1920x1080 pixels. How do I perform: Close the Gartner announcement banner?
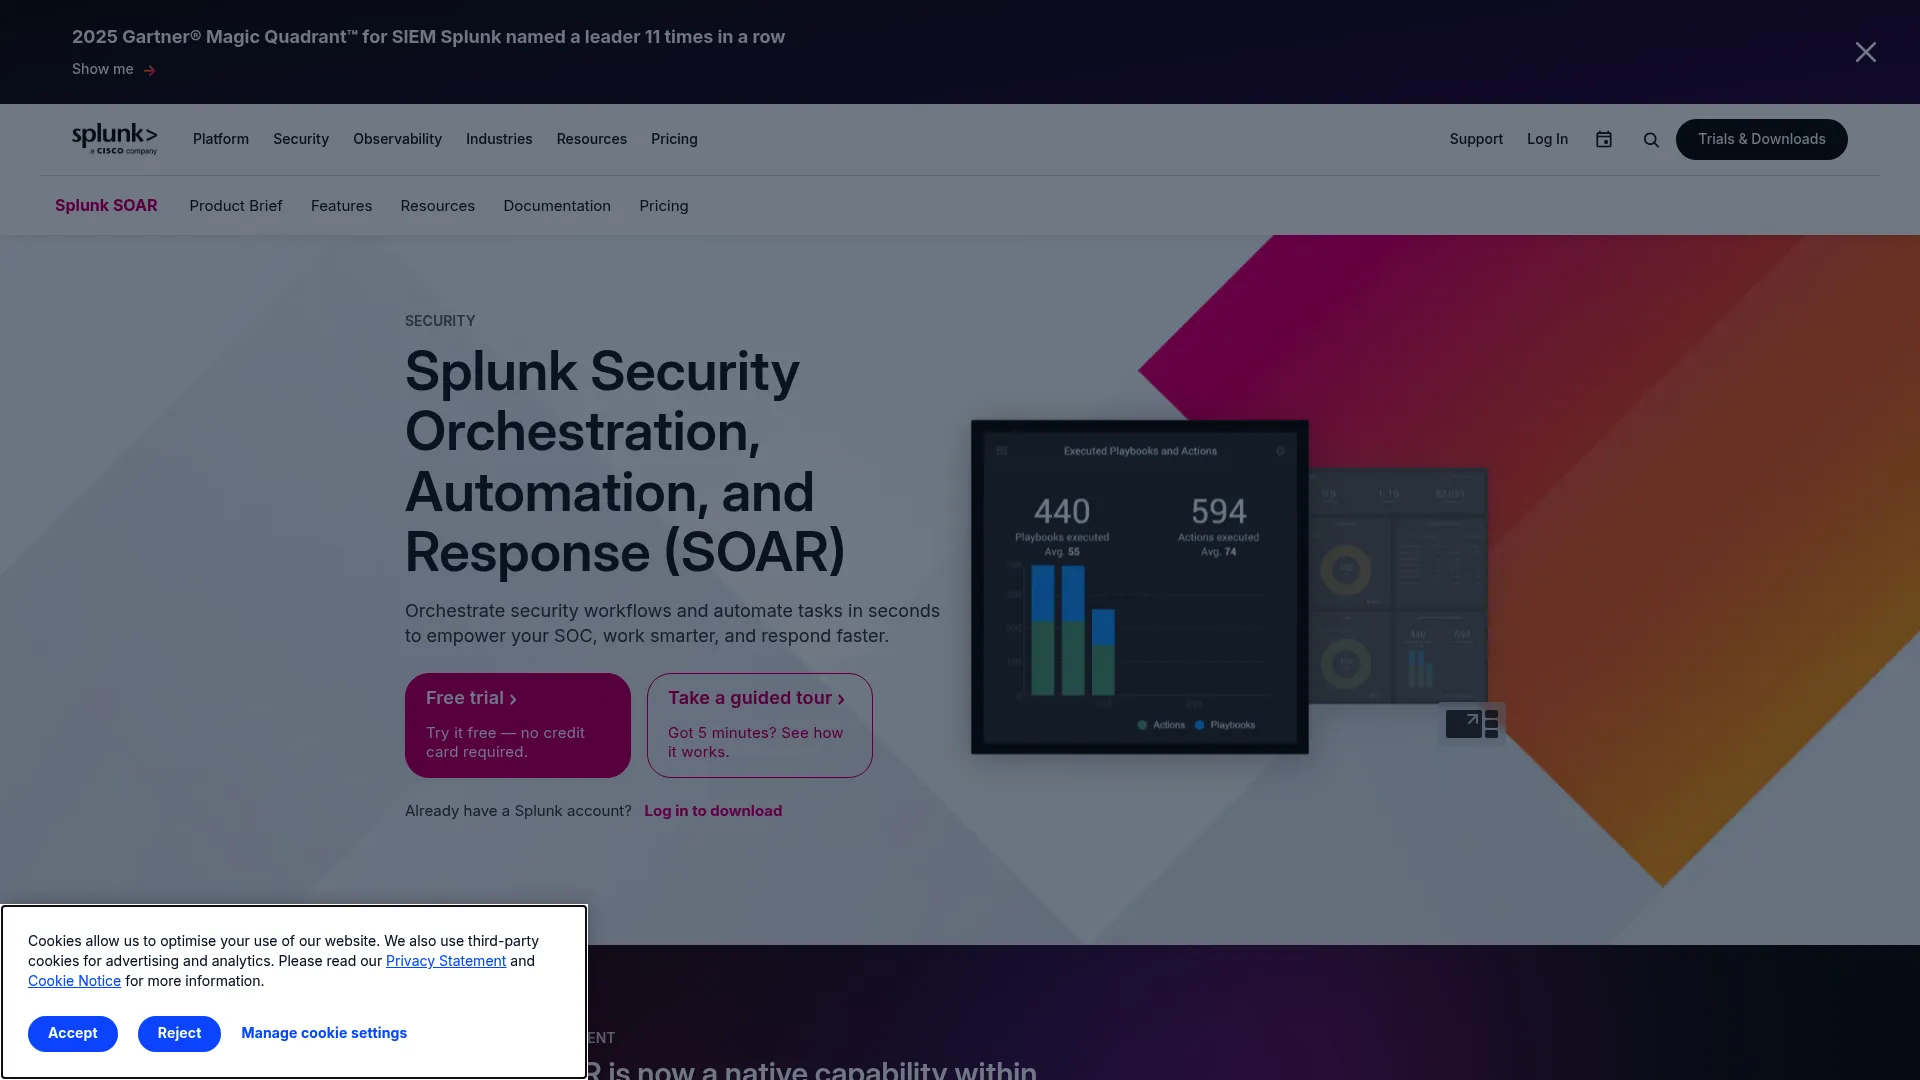tap(1865, 52)
